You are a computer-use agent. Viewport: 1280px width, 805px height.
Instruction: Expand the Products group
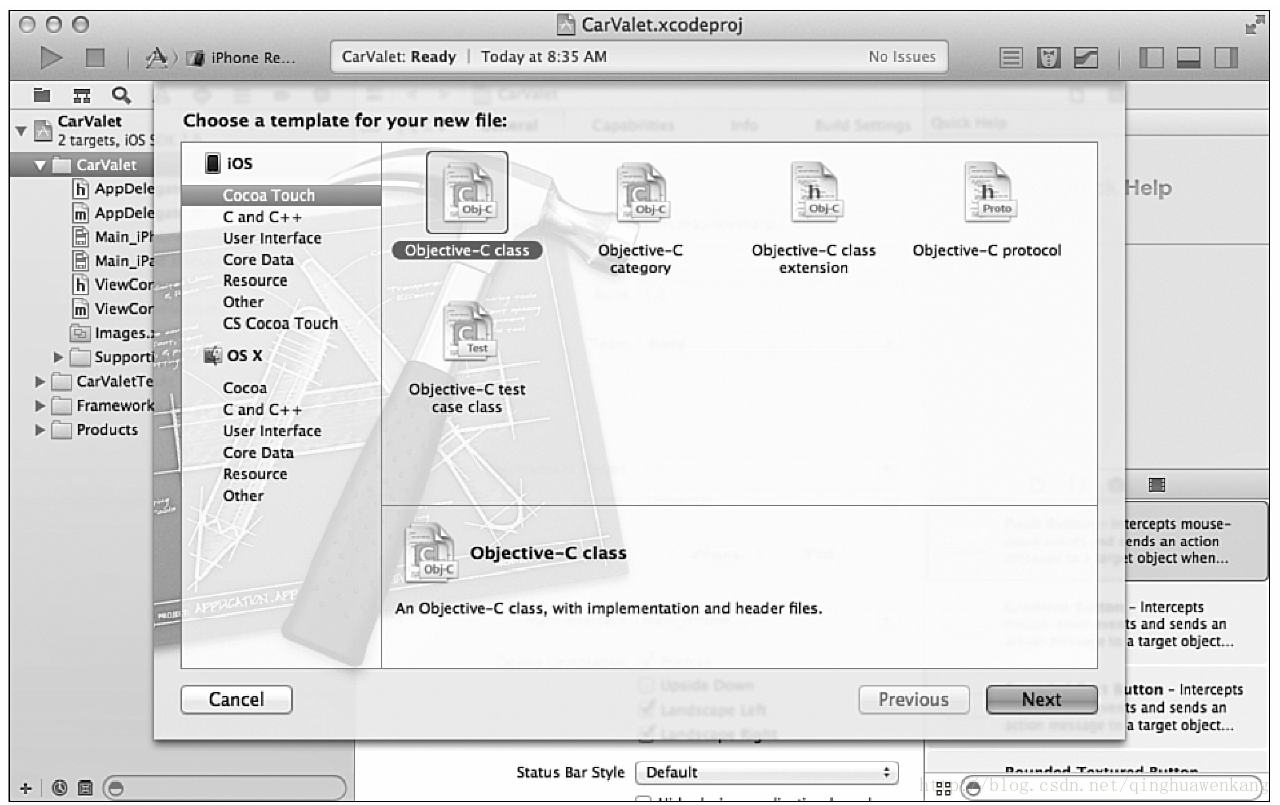coord(40,430)
